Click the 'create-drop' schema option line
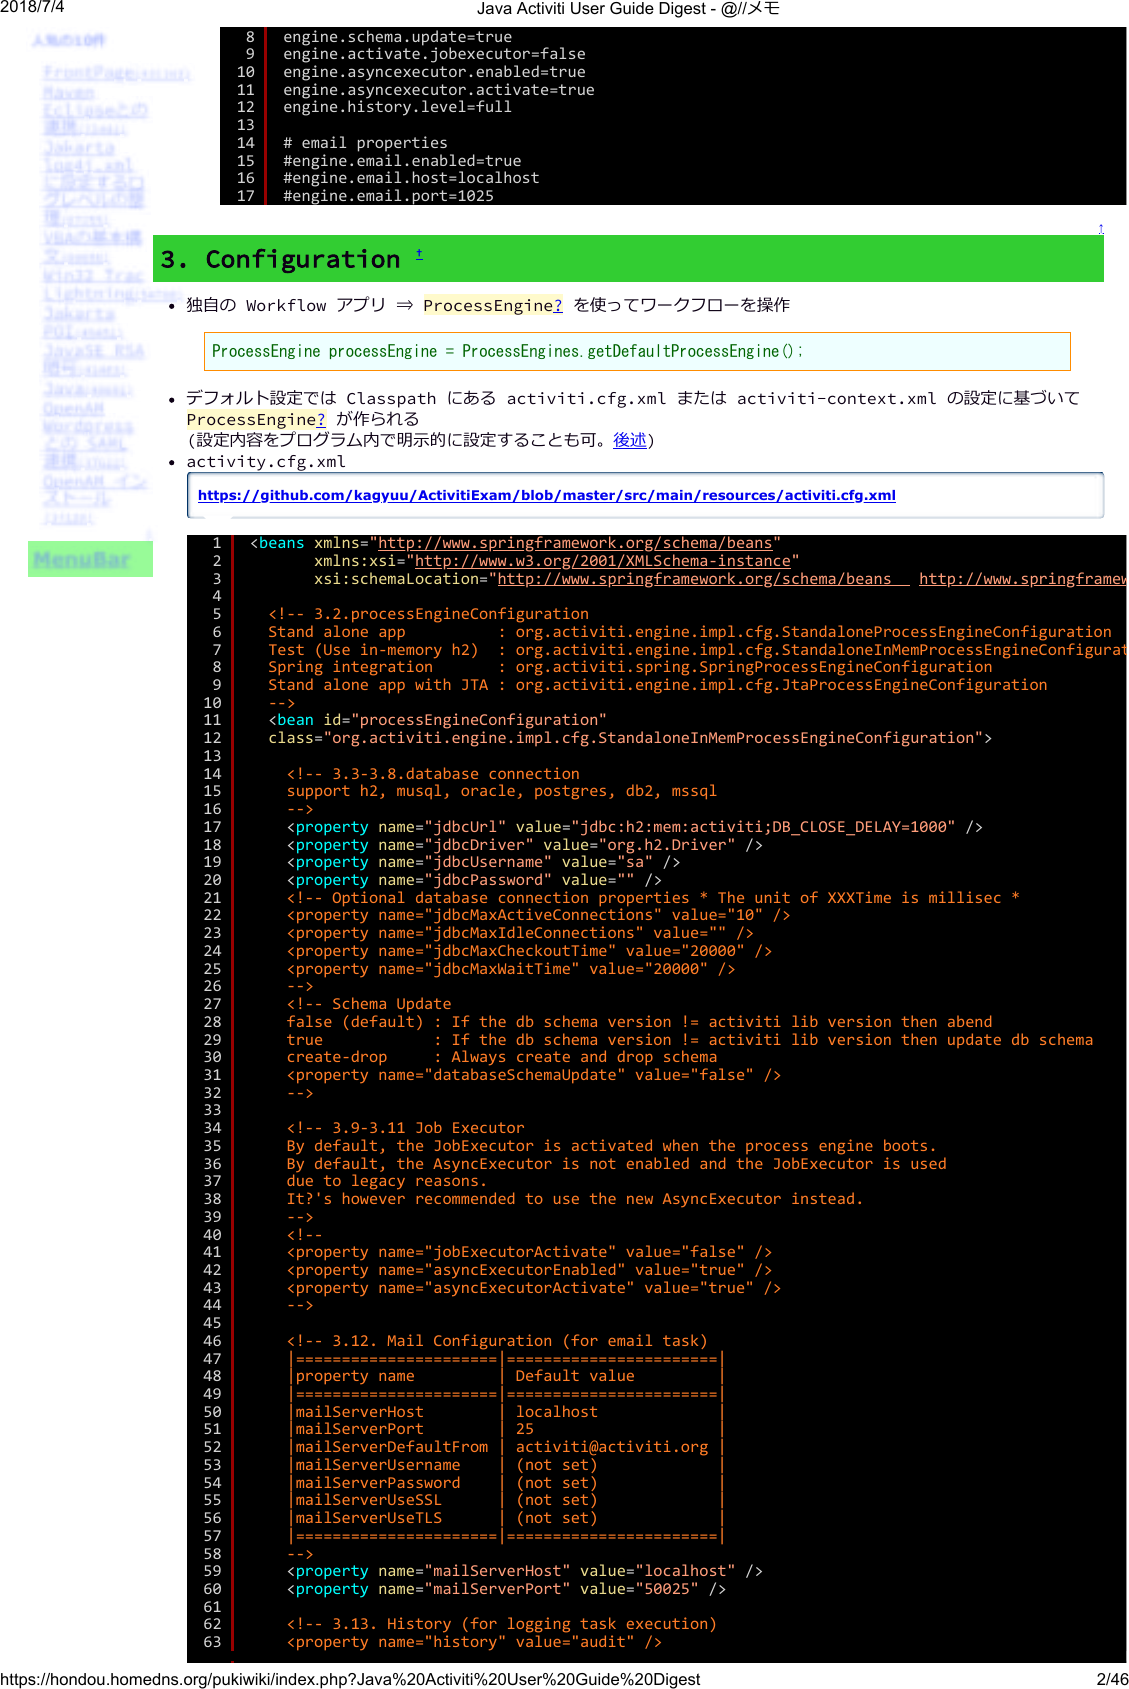Screen dimensions: 1129x1689 [x=502, y=1057]
